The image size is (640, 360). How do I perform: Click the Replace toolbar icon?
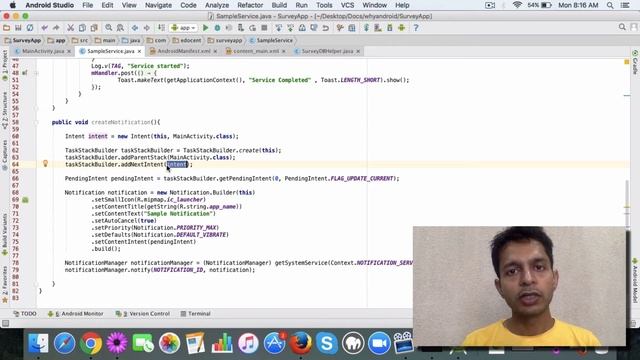click(120, 28)
